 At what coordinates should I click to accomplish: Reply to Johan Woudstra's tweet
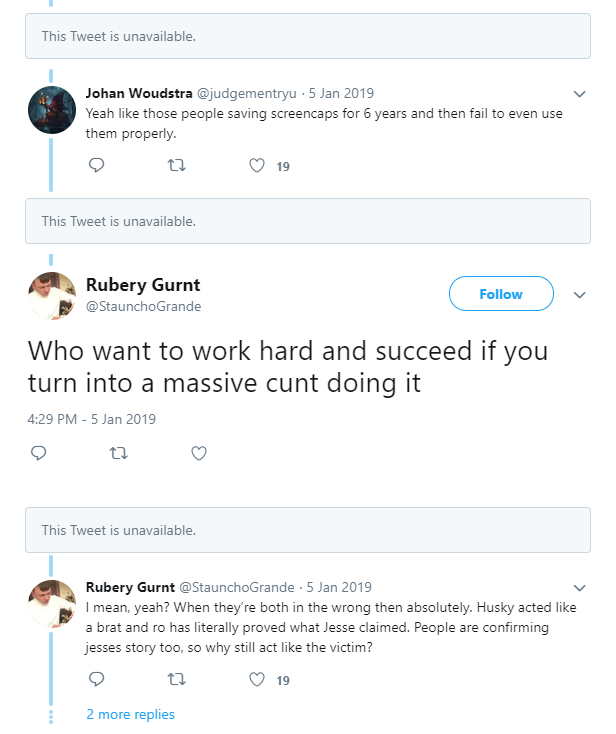(x=96, y=165)
